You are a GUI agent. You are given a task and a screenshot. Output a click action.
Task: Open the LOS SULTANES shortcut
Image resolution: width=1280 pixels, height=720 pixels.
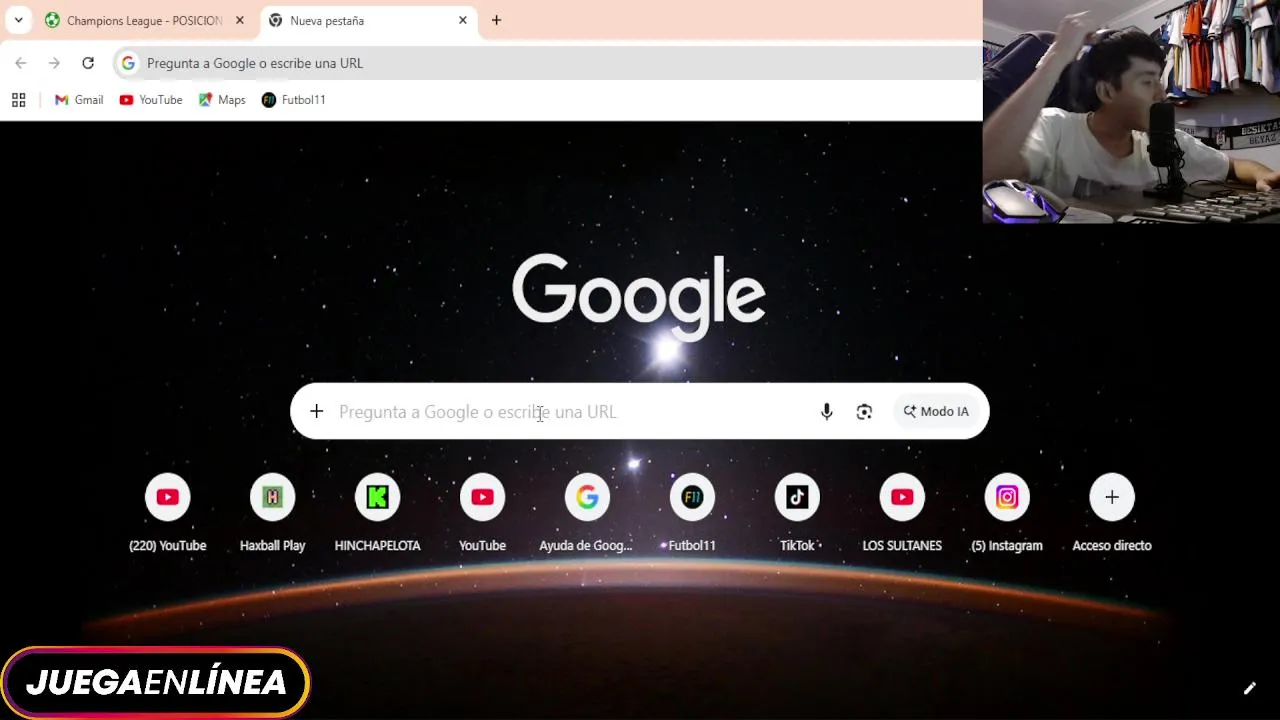click(x=903, y=513)
